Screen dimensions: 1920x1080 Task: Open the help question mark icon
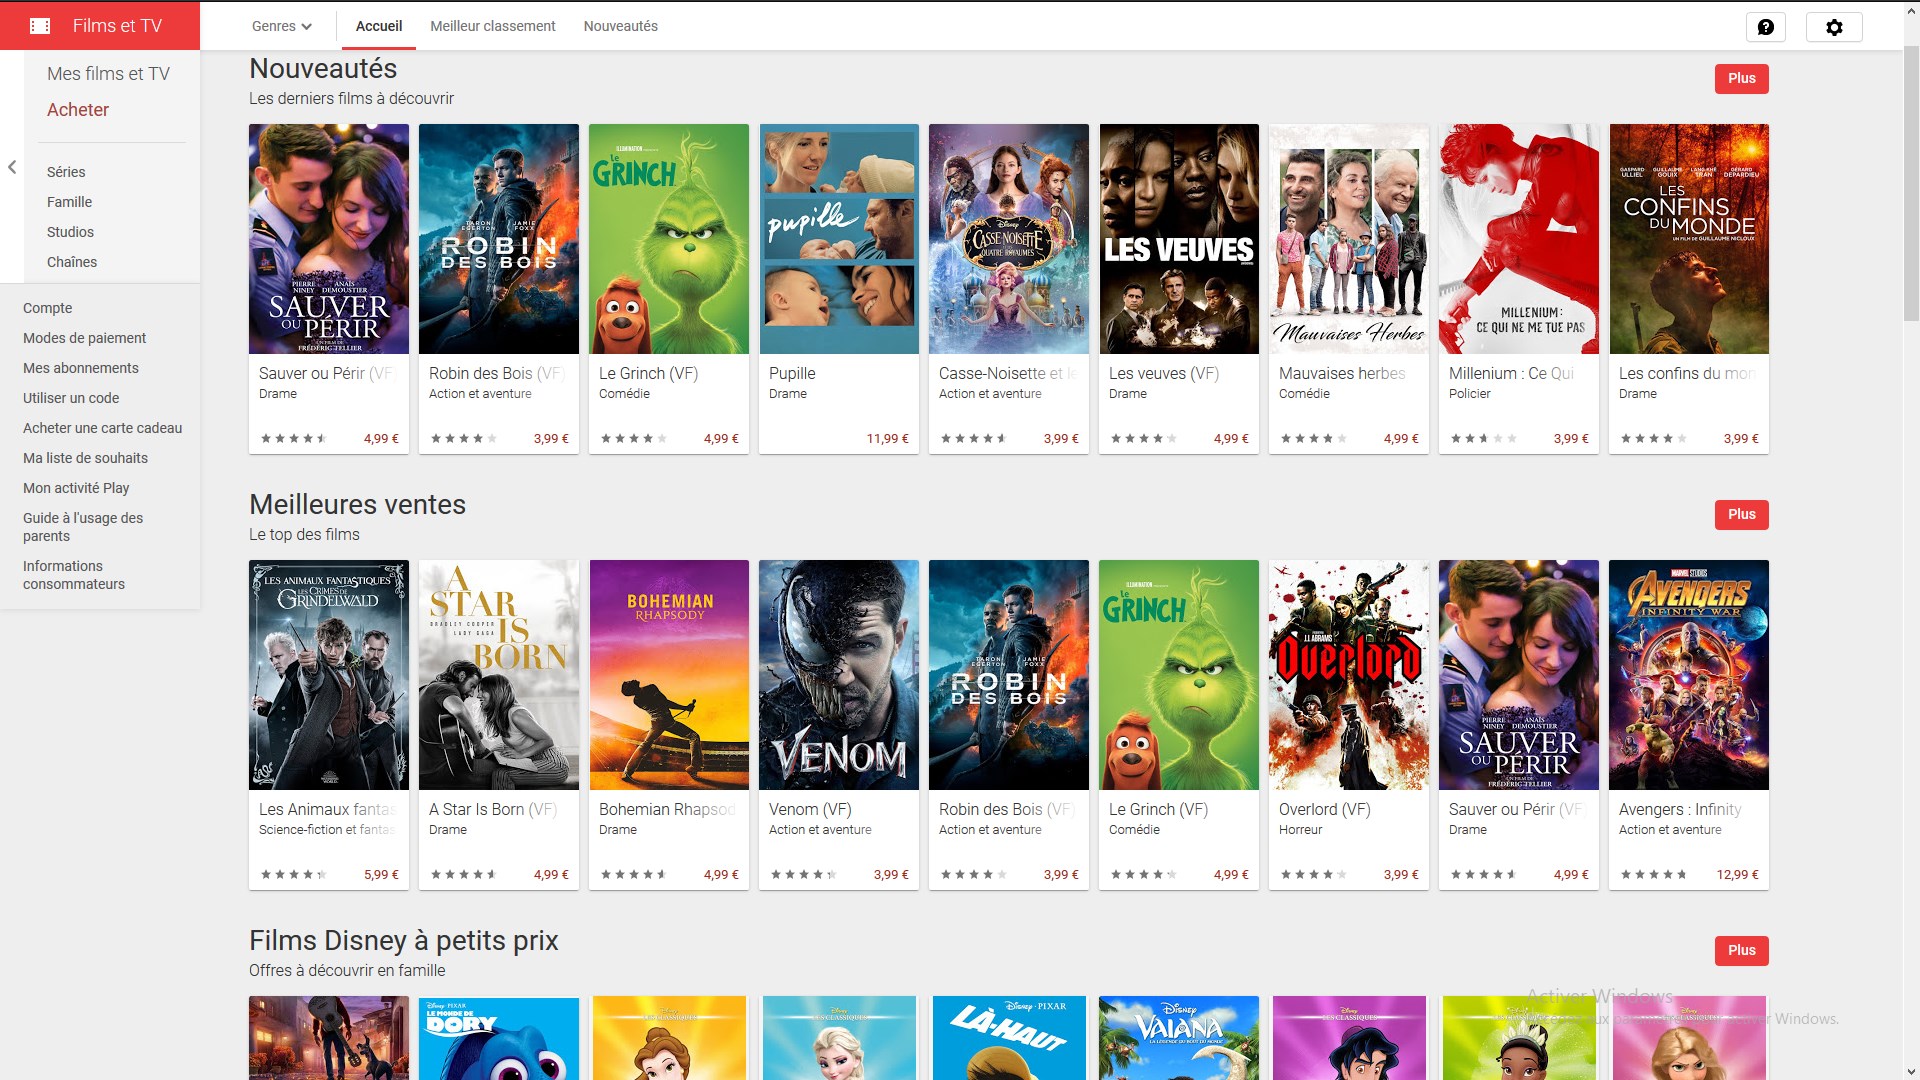tap(1766, 27)
